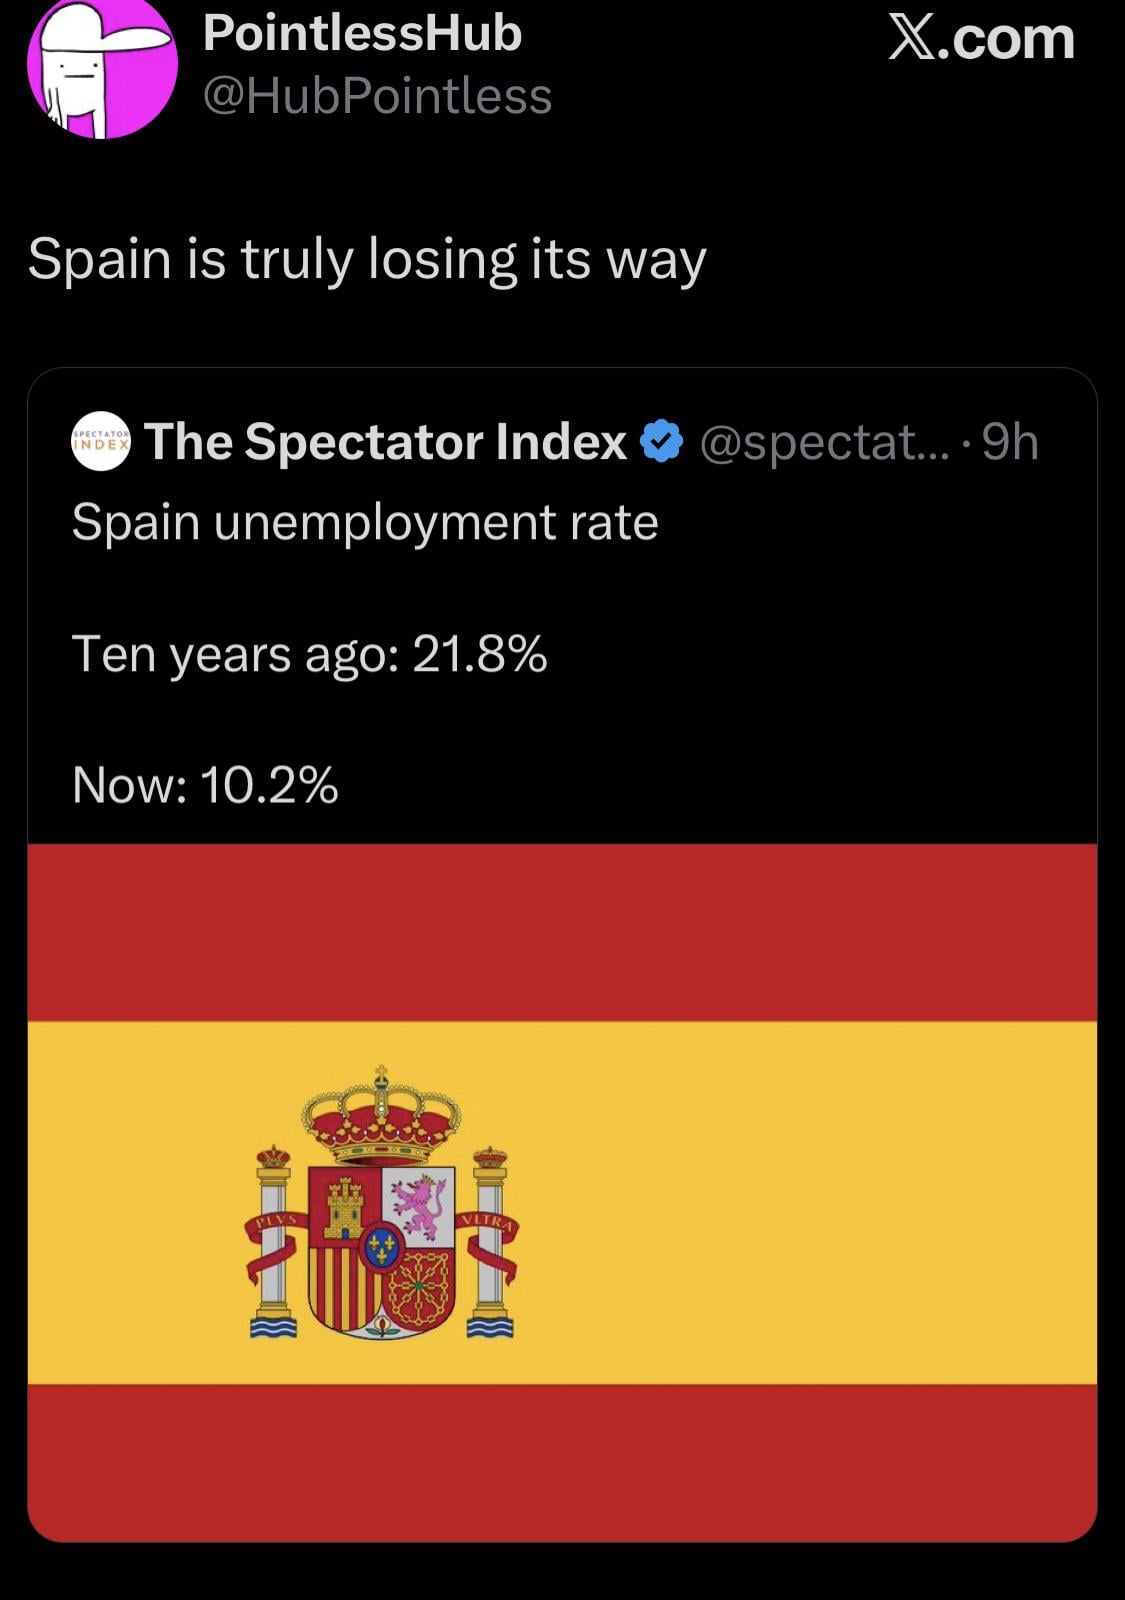This screenshot has height=1600, width=1125.
Task: Click the 9h timestamp
Action: [1010, 441]
